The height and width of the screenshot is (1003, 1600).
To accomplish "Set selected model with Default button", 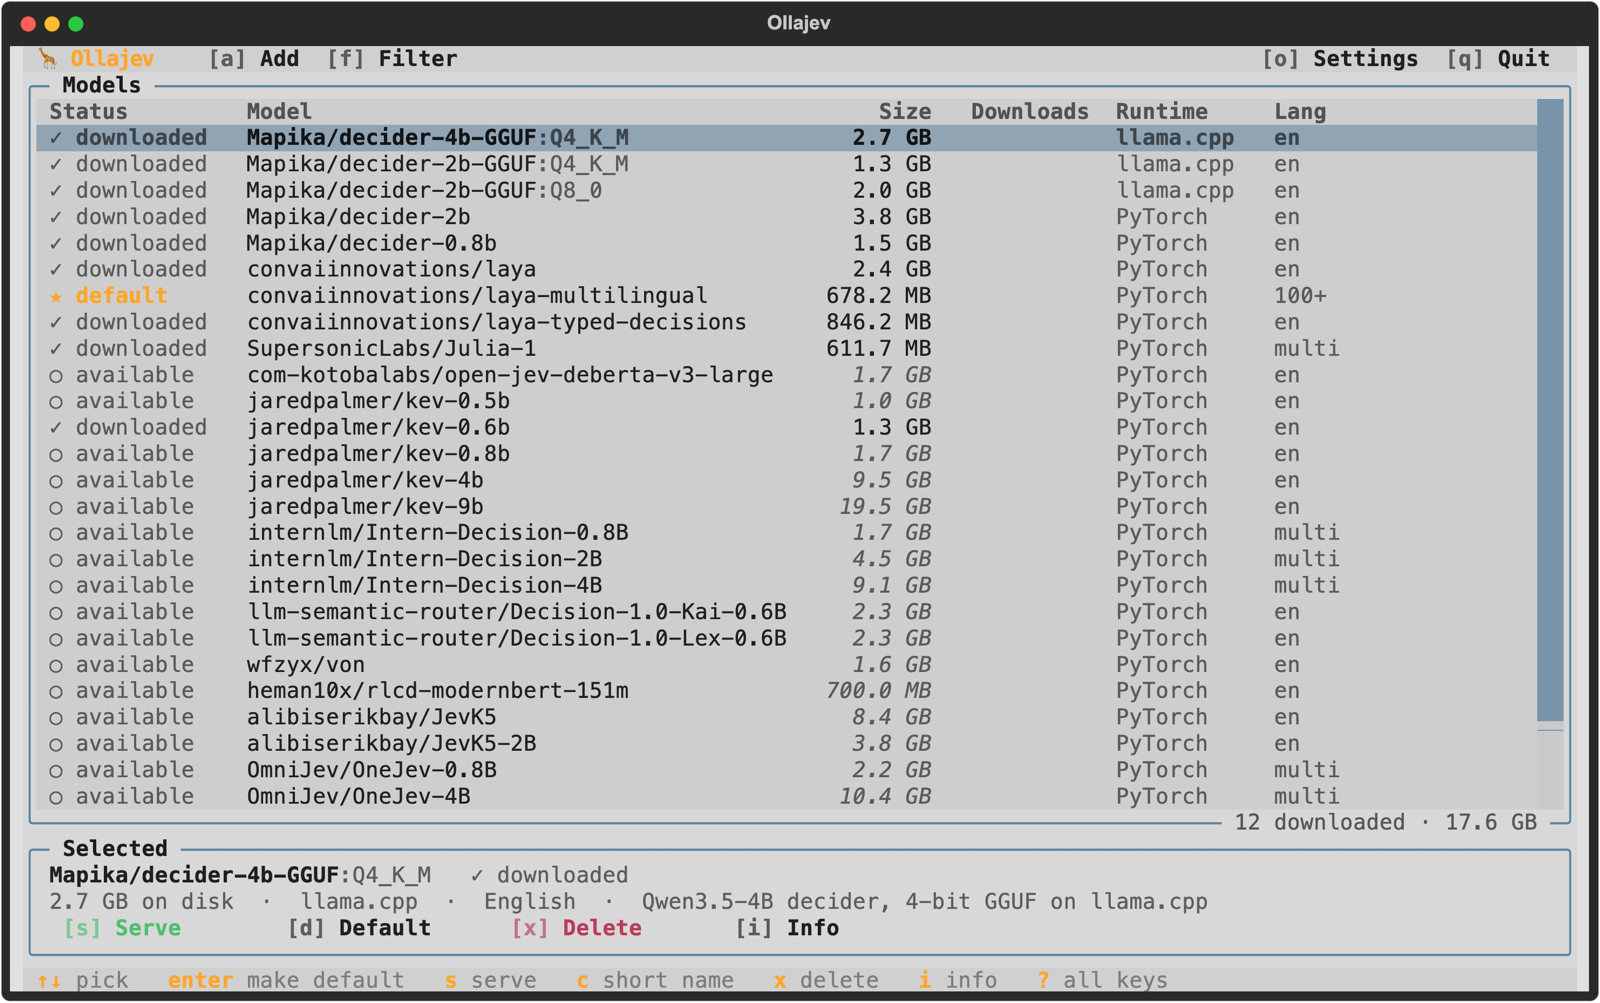I will 359,928.
